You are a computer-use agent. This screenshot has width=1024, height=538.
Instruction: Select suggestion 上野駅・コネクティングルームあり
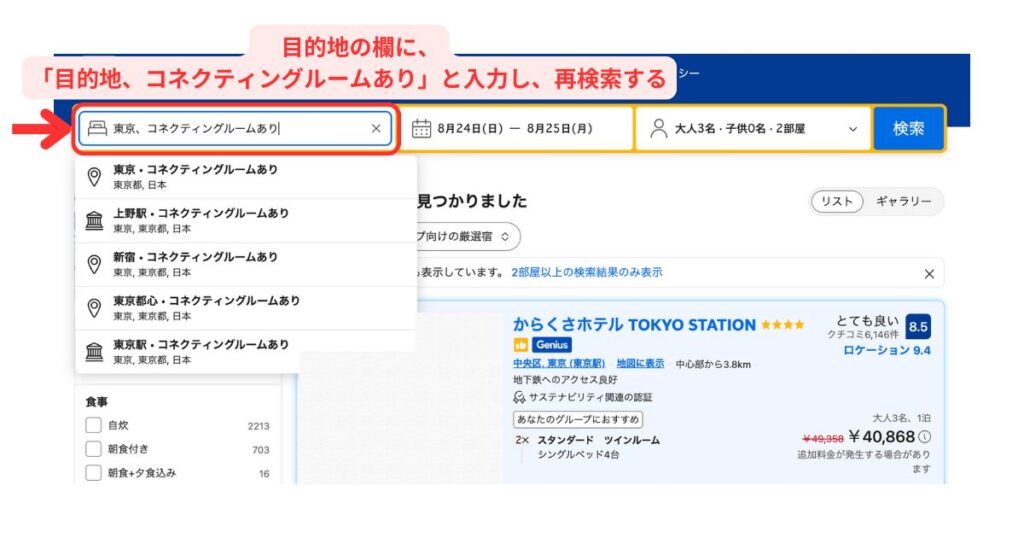246,221
